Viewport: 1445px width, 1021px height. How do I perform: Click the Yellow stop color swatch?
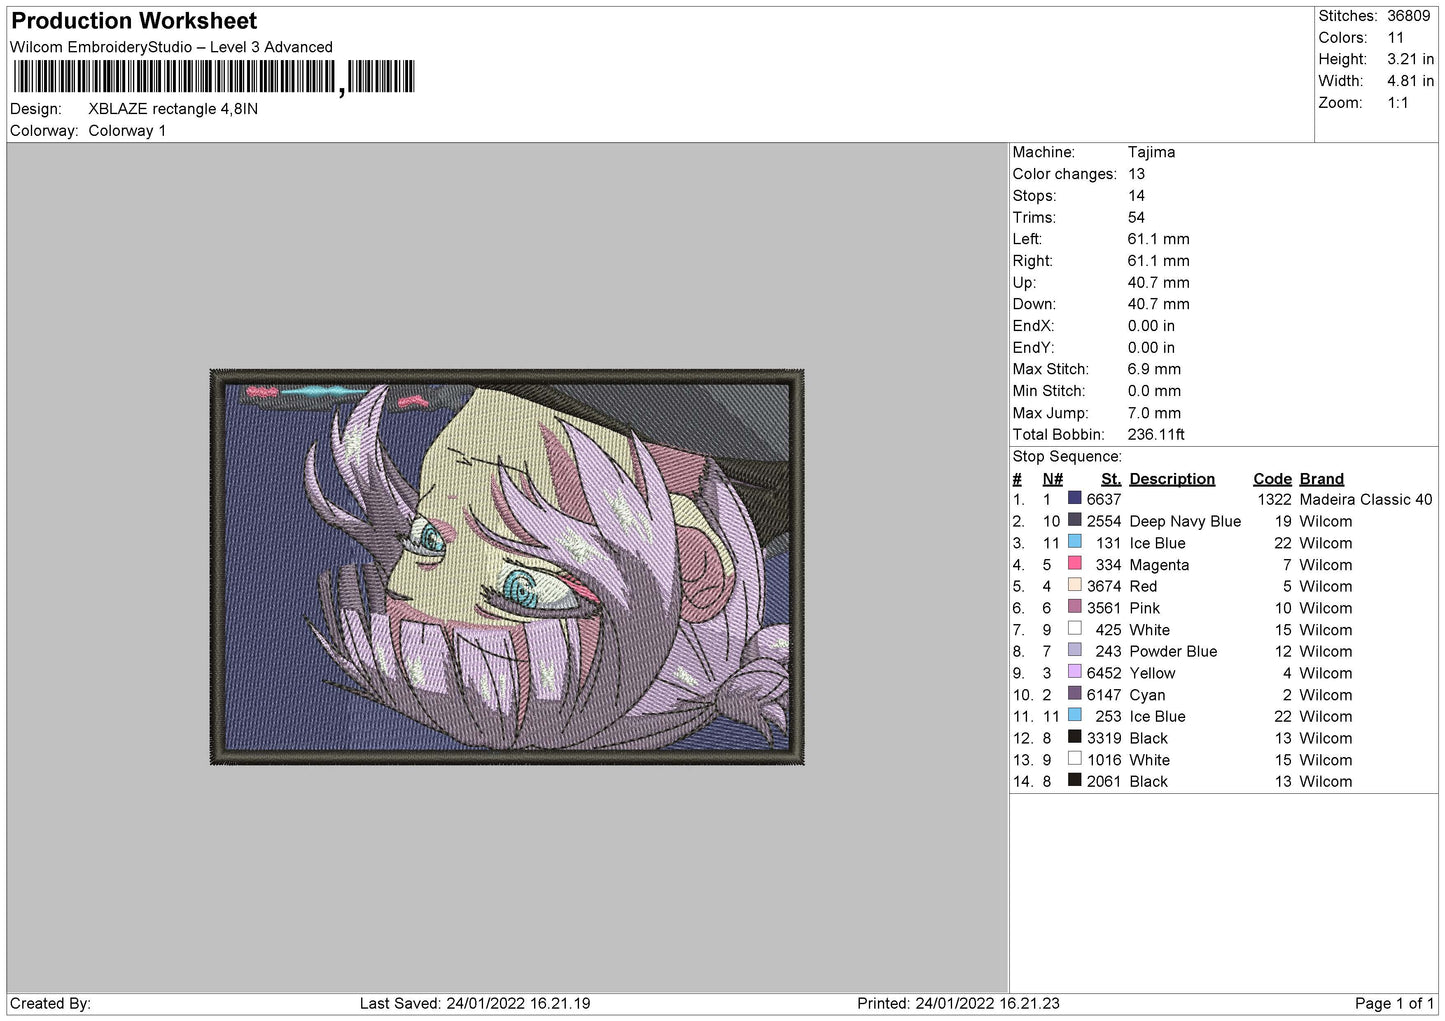tap(1074, 672)
